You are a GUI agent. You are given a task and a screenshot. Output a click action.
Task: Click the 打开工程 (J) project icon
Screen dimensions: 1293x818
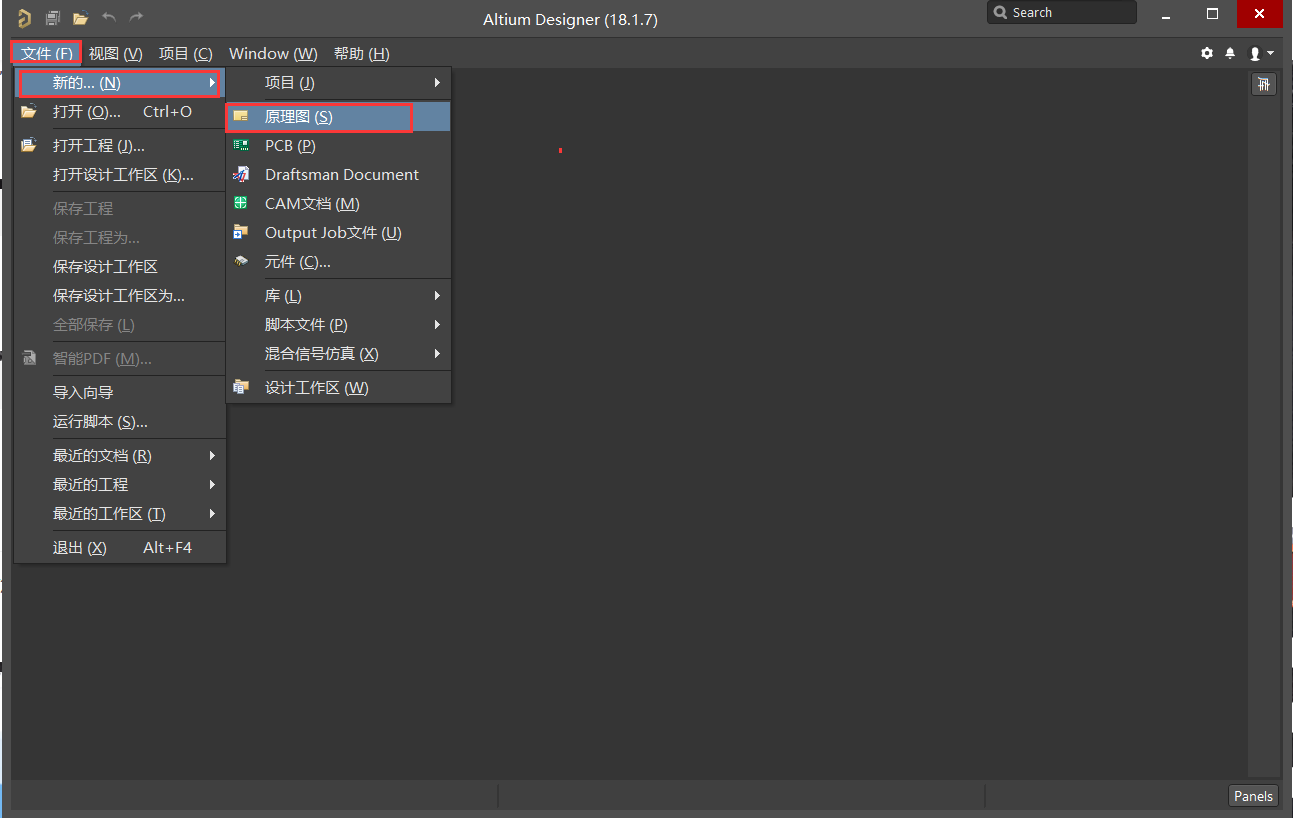(x=29, y=146)
